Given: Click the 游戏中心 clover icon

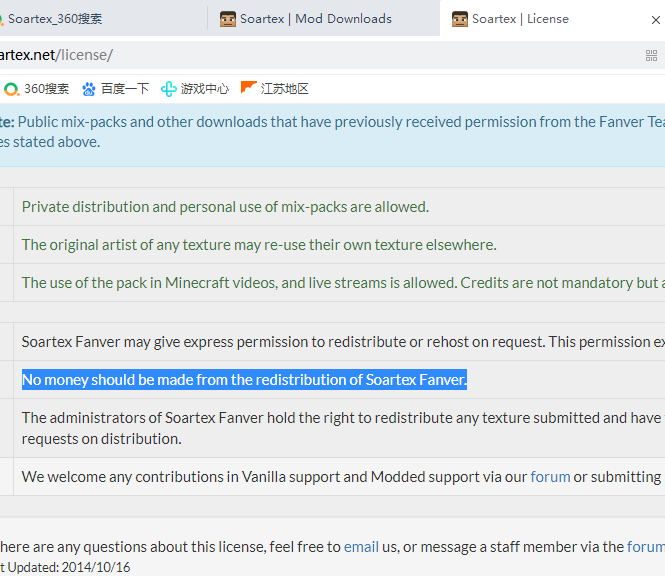Looking at the screenshot, I should coord(168,89).
